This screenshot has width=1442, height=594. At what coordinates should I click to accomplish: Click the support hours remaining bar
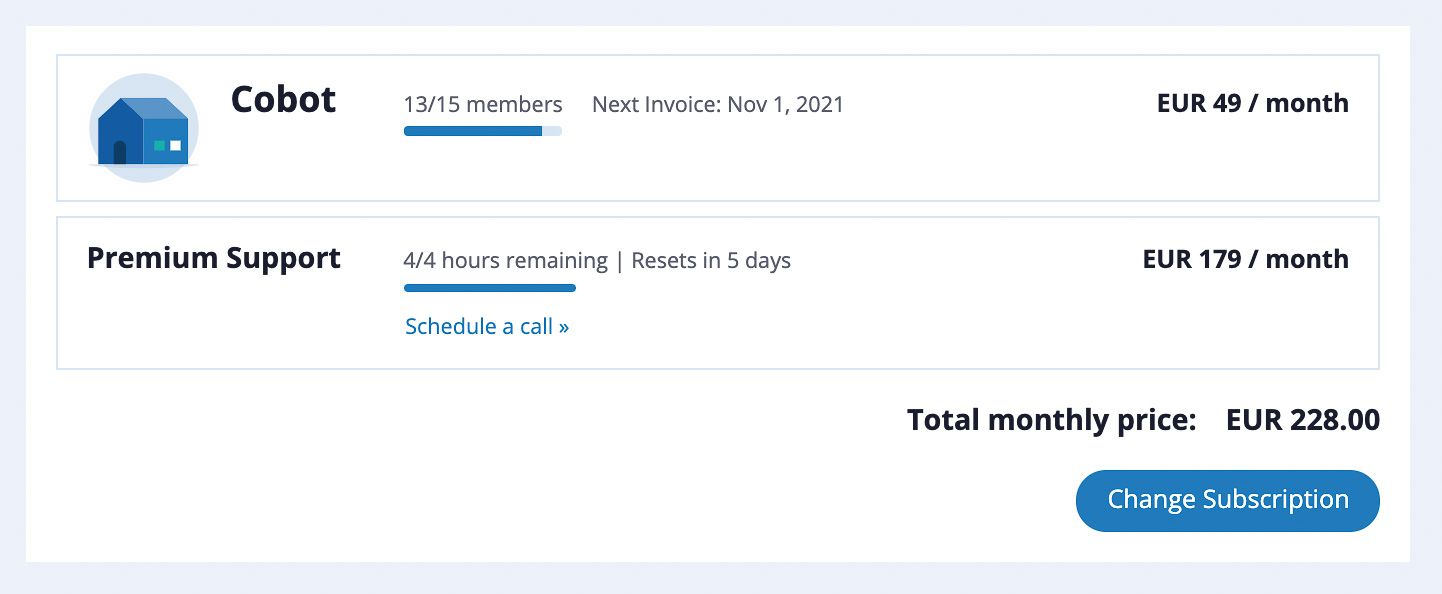tap(490, 288)
